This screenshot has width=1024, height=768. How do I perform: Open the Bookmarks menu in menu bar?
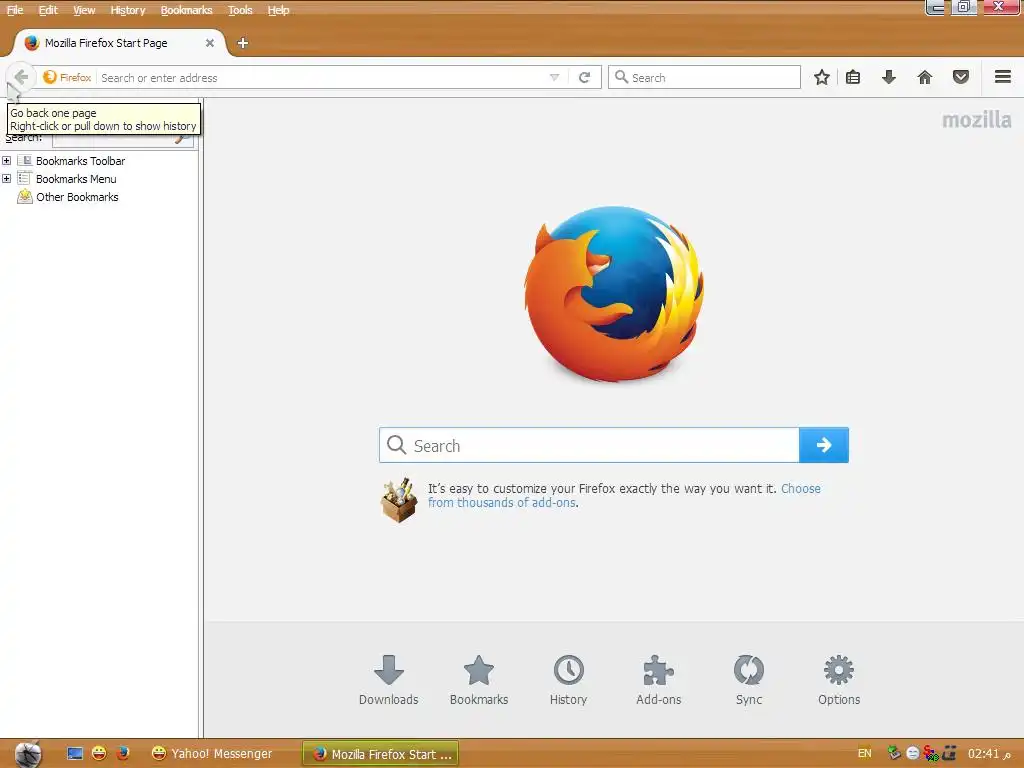(x=186, y=10)
